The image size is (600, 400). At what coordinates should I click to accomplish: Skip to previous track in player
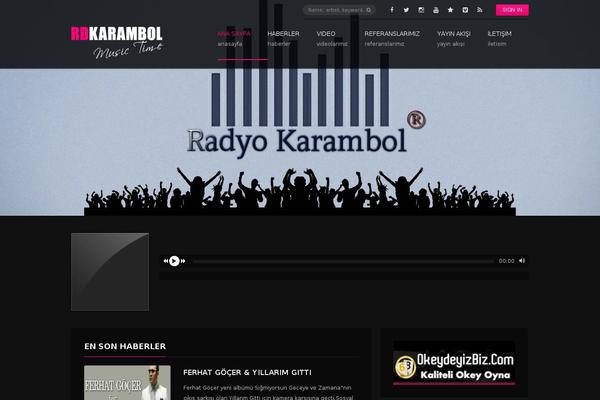coord(166,261)
